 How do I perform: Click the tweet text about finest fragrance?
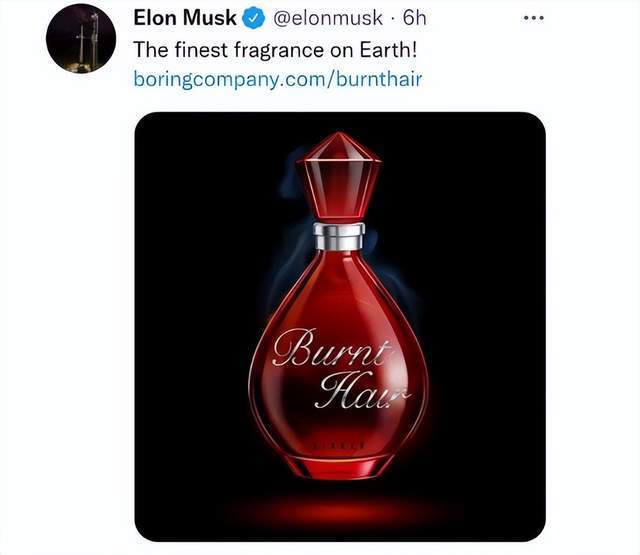276,50
